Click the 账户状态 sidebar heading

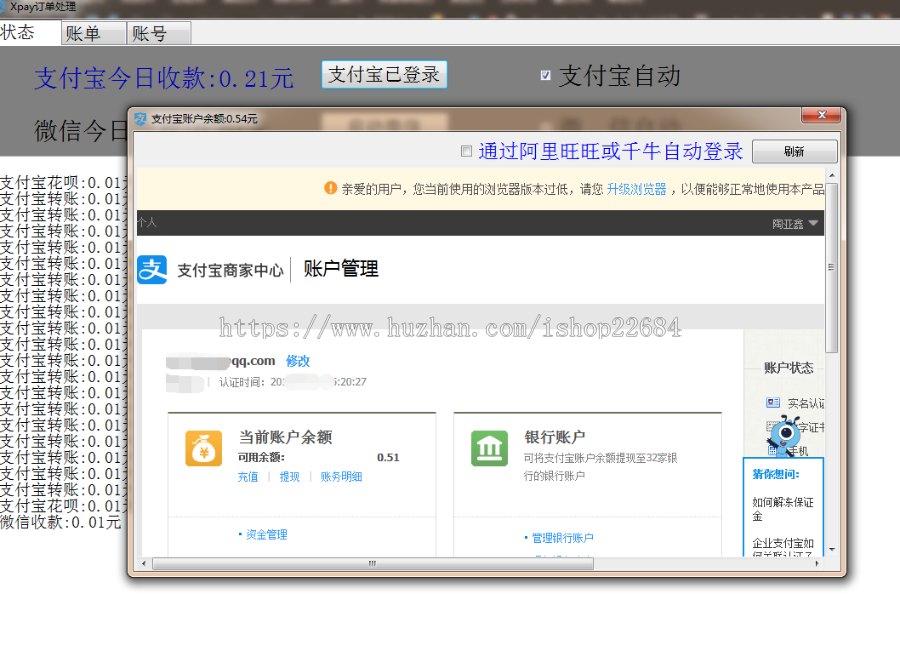pyautogui.click(x=788, y=368)
